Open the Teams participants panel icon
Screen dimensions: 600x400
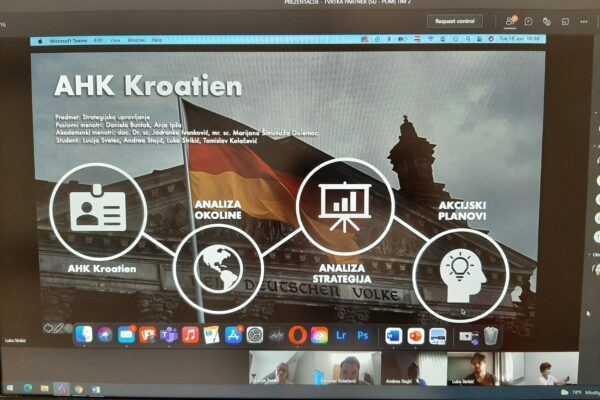[510, 21]
